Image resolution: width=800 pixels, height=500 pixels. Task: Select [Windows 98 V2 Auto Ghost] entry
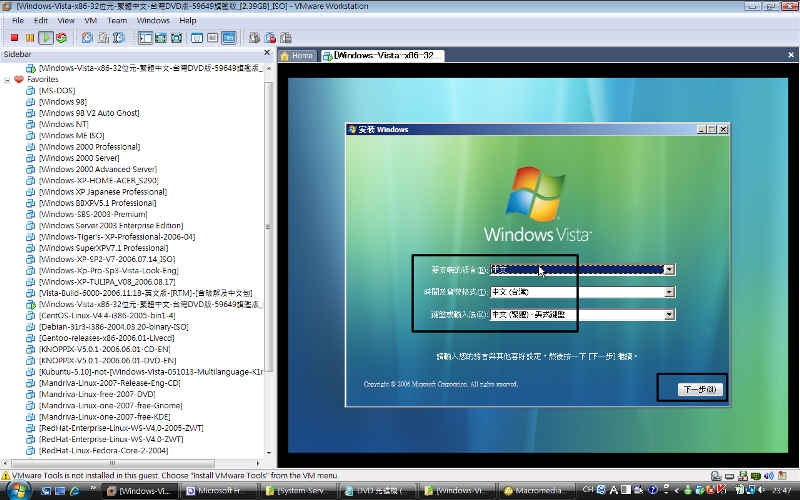[x=89, y=113]
